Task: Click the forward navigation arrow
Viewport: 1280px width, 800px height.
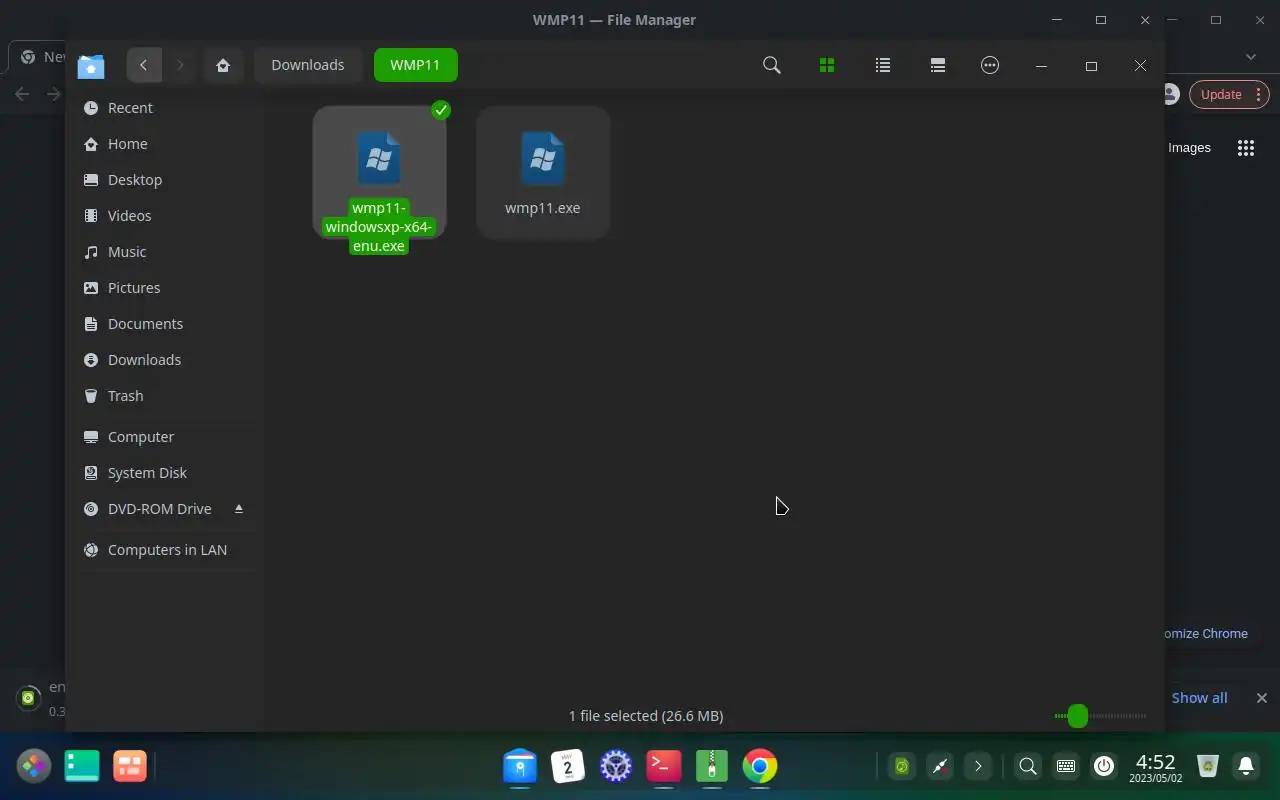Action: pyautogui.click(x=180, y=65)
